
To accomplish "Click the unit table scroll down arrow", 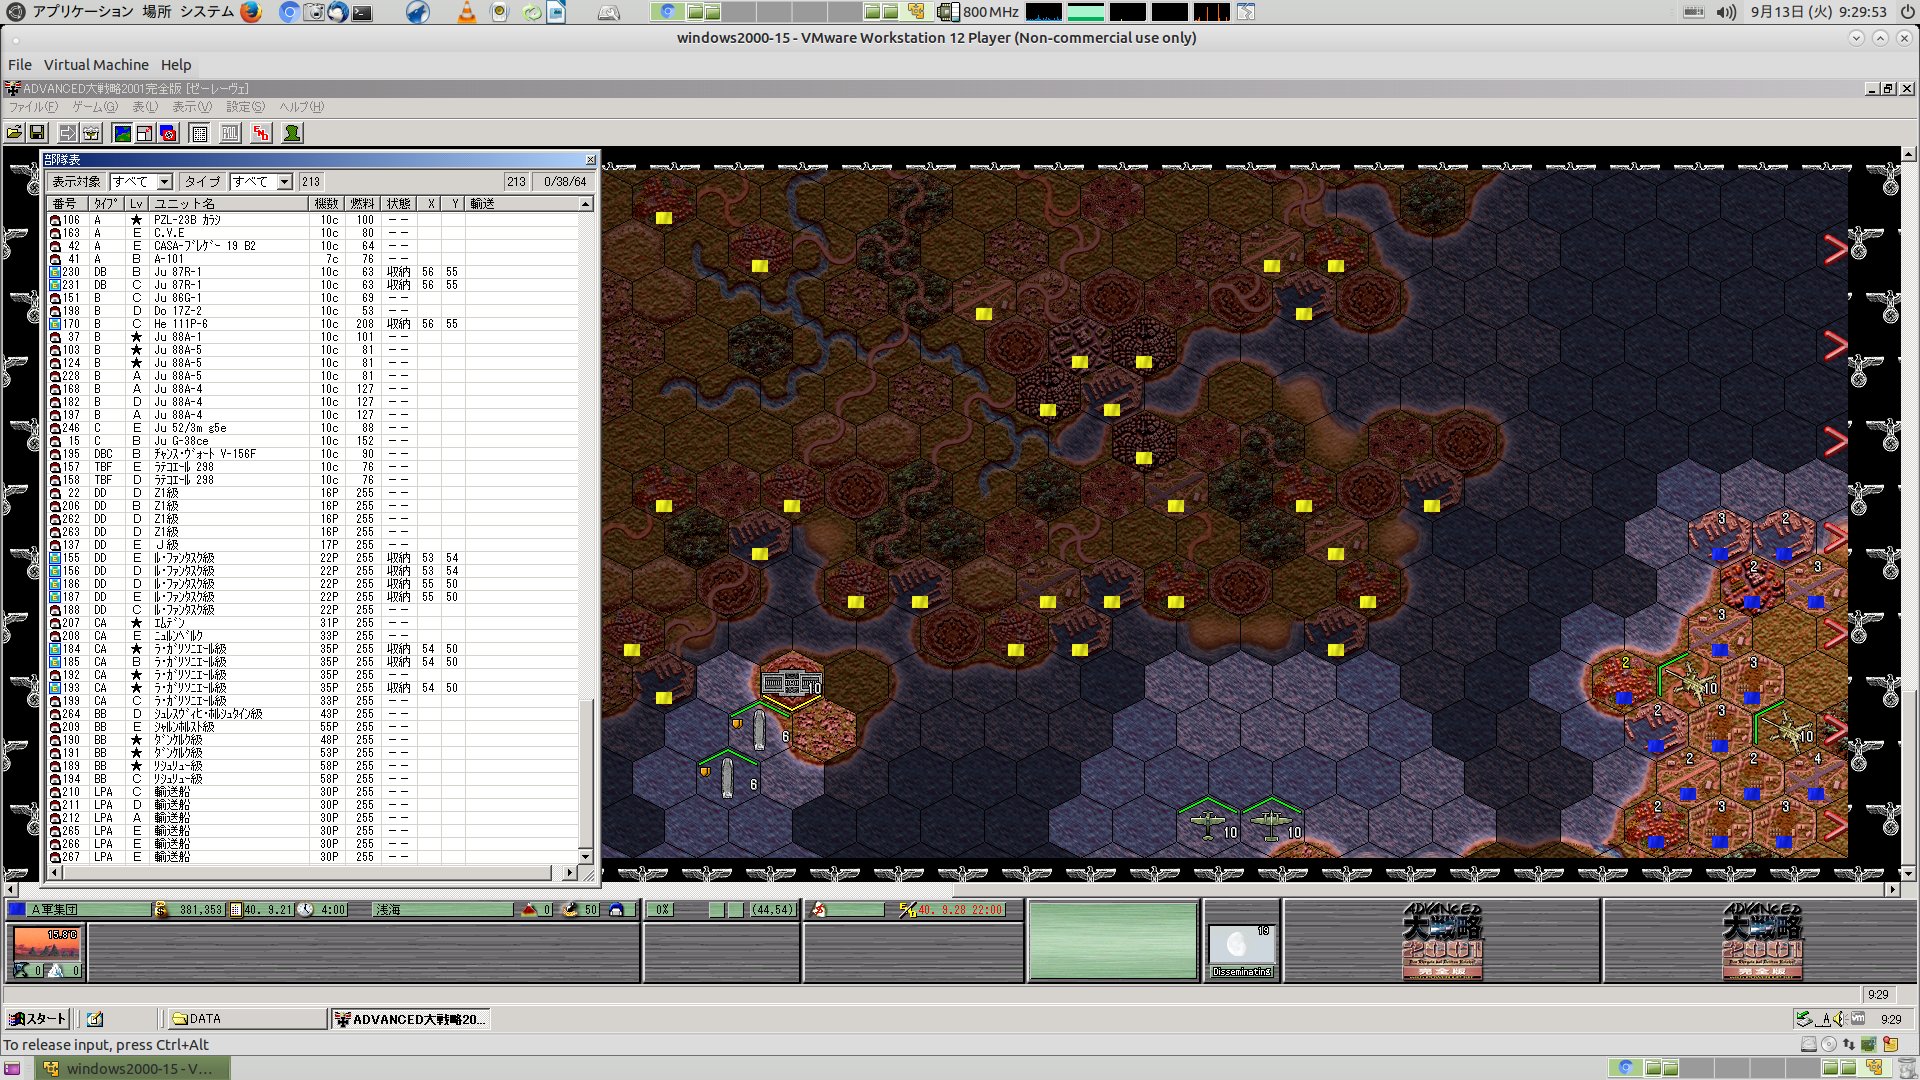I will 586,857.
